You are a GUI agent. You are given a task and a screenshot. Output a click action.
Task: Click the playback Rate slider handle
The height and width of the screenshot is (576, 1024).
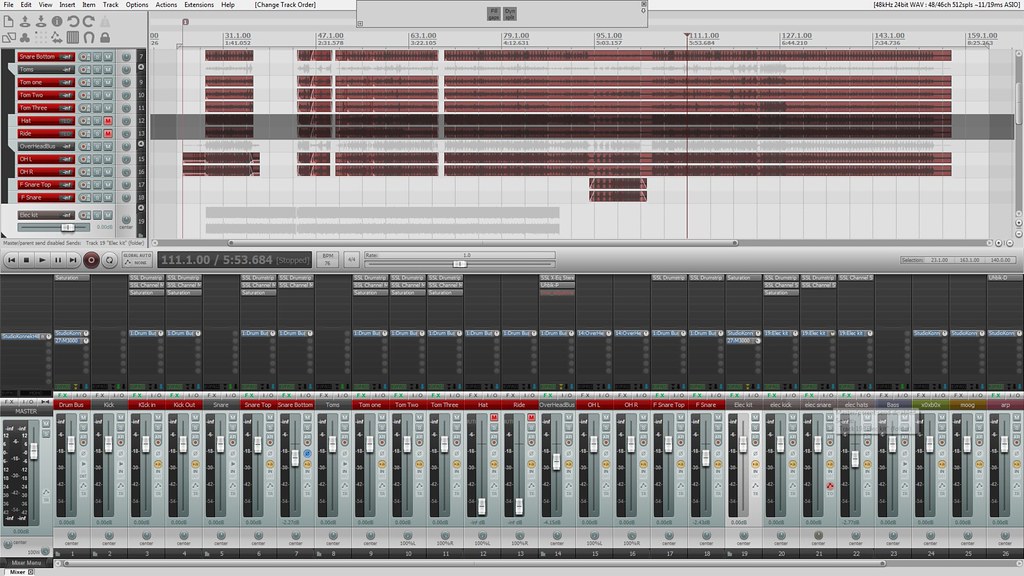459,264
